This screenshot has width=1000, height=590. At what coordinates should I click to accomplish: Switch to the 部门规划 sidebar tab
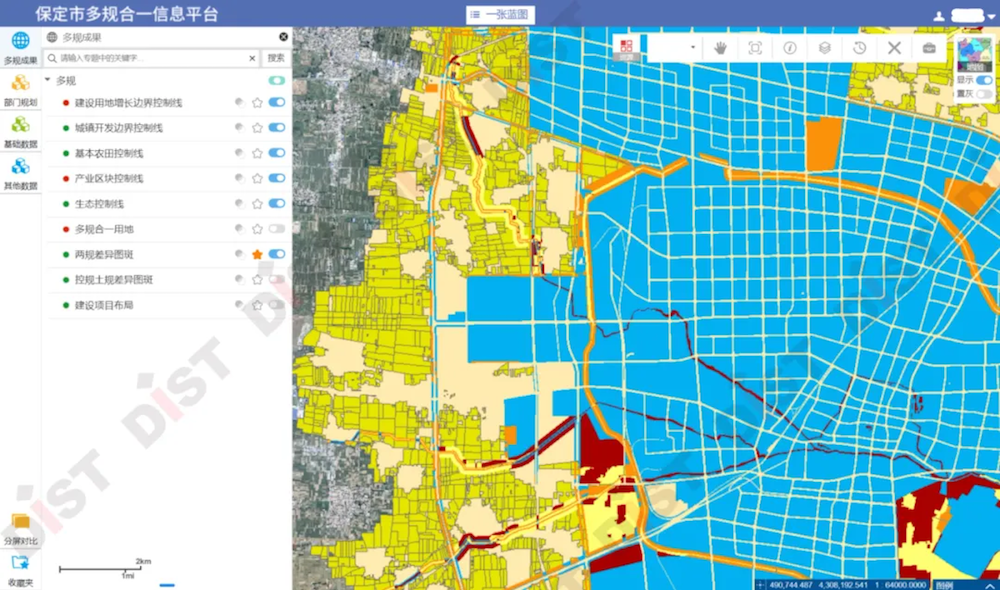(20, 88)
